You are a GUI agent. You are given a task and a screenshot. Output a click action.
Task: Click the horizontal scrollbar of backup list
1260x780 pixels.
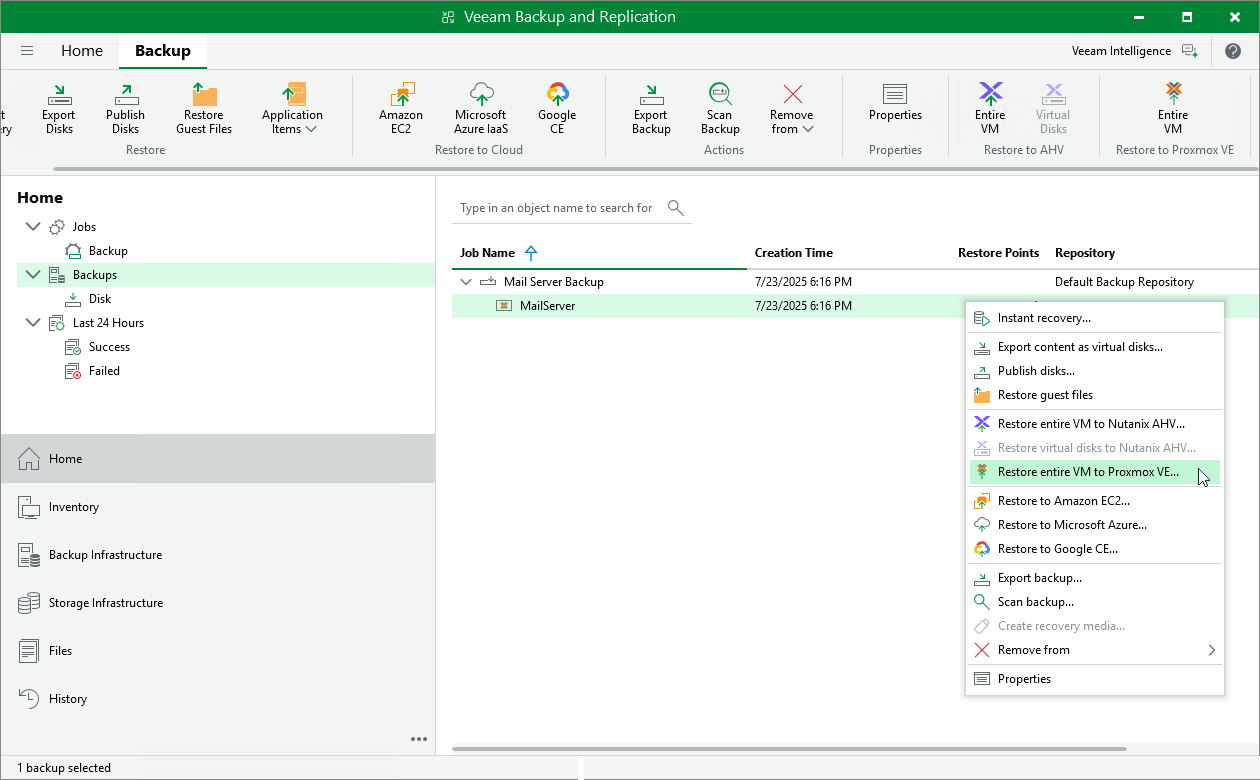(789, 748)
